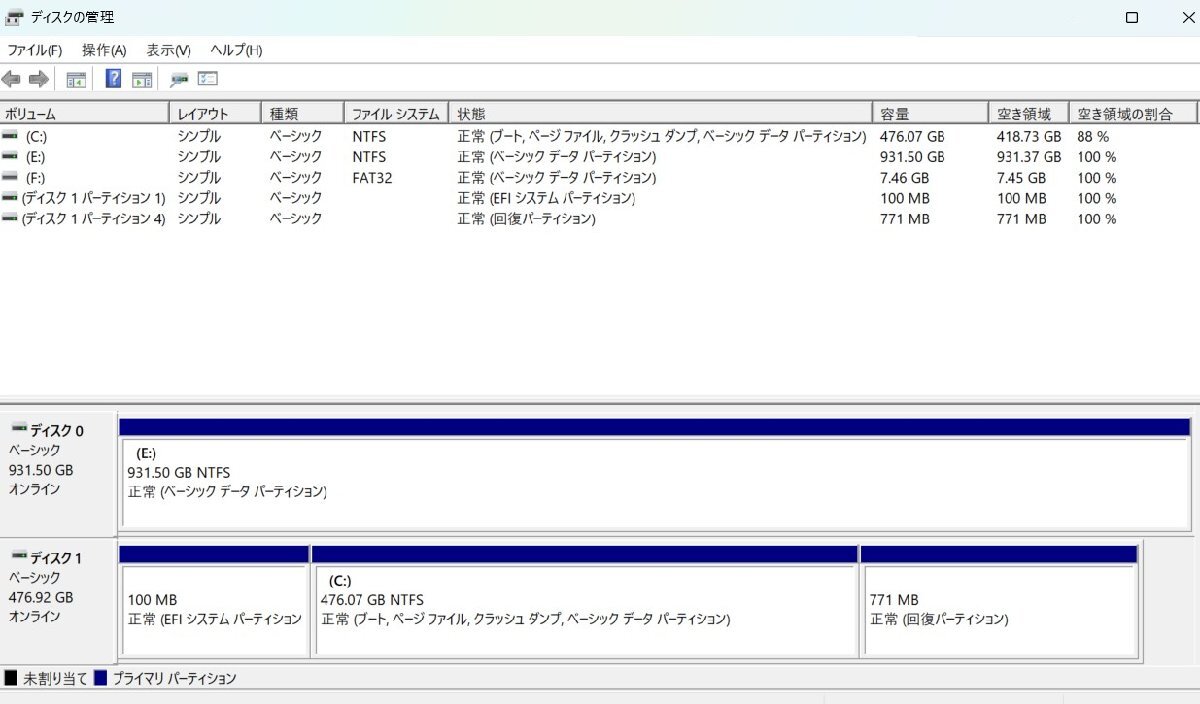Click the 7.45 GB free space cell
This screenshot has height=704, width=1200.
click(1021, 177)
